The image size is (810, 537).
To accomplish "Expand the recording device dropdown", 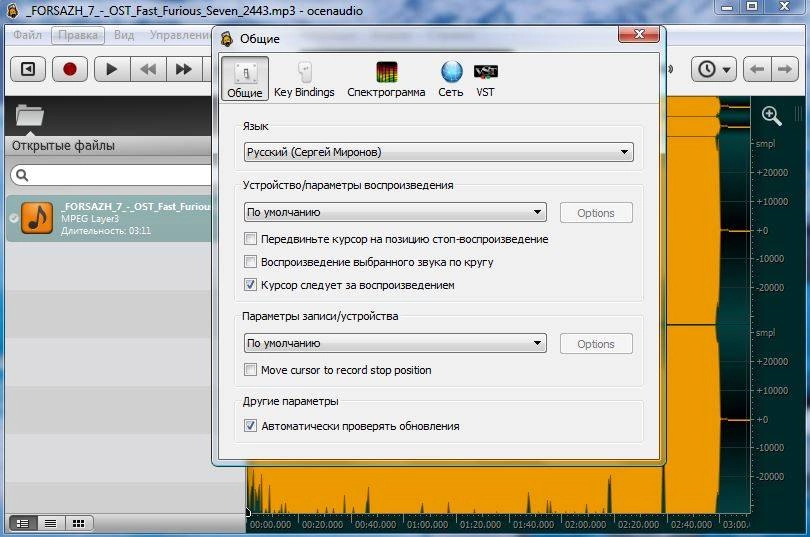I will click(395, 343).
